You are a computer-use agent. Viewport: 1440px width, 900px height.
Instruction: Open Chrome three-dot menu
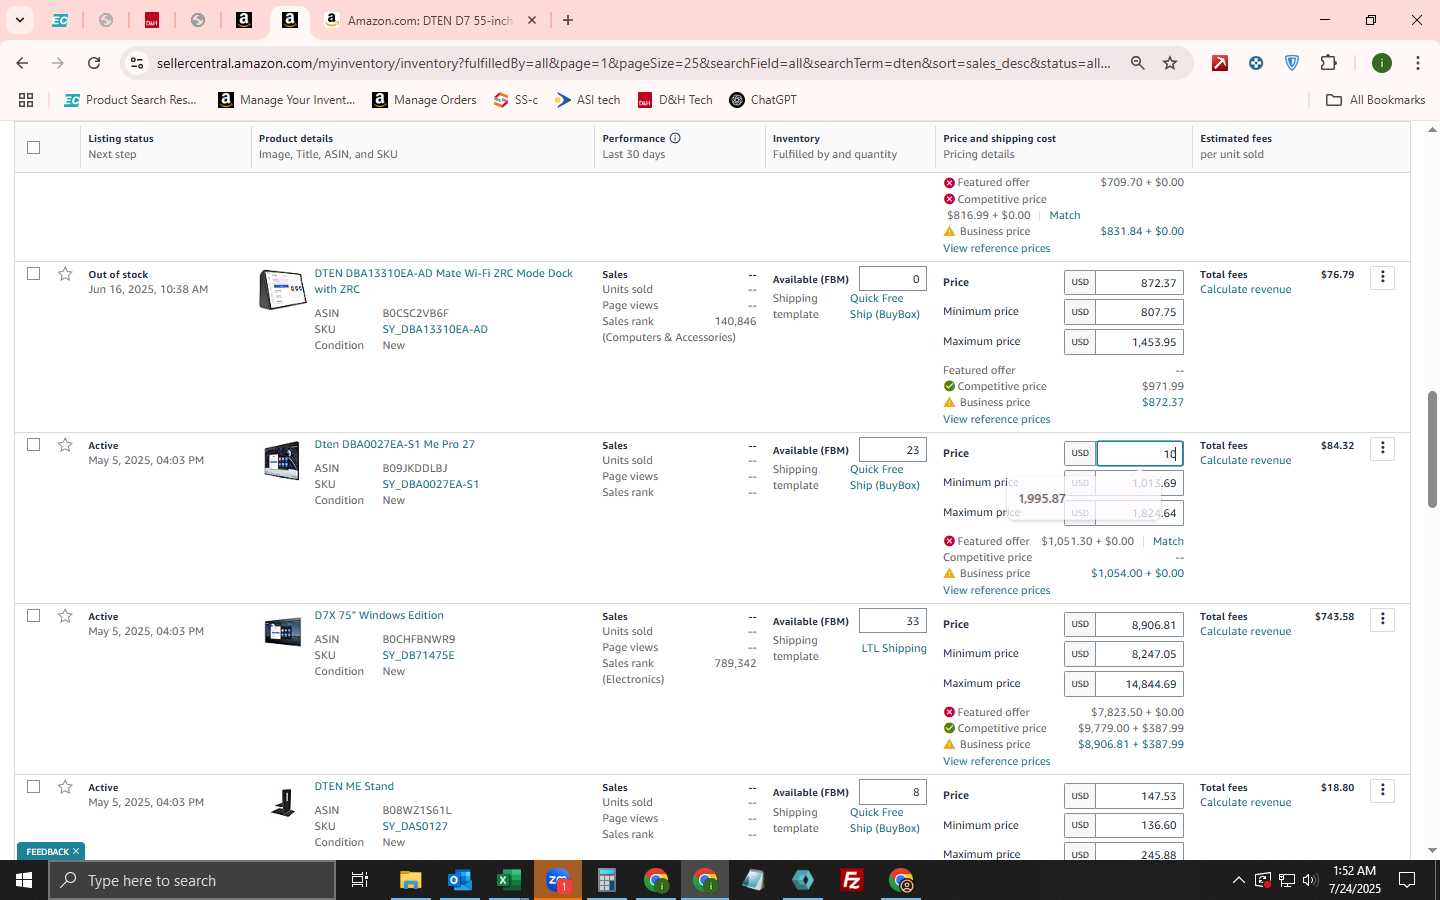click(1418, 63)
